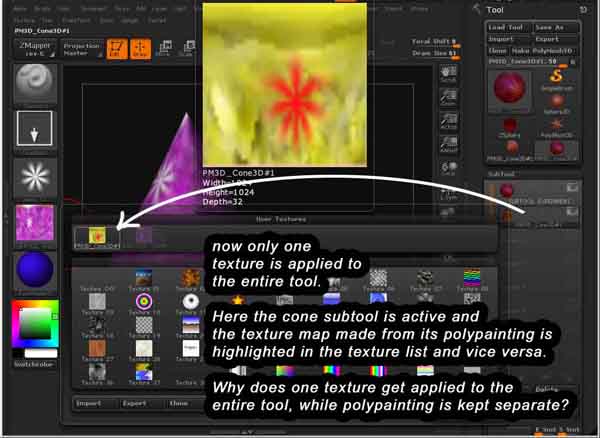This screenshot has width=600, height=438.
Task: Click the white secondary color swatch
Action: click(41, 353)
